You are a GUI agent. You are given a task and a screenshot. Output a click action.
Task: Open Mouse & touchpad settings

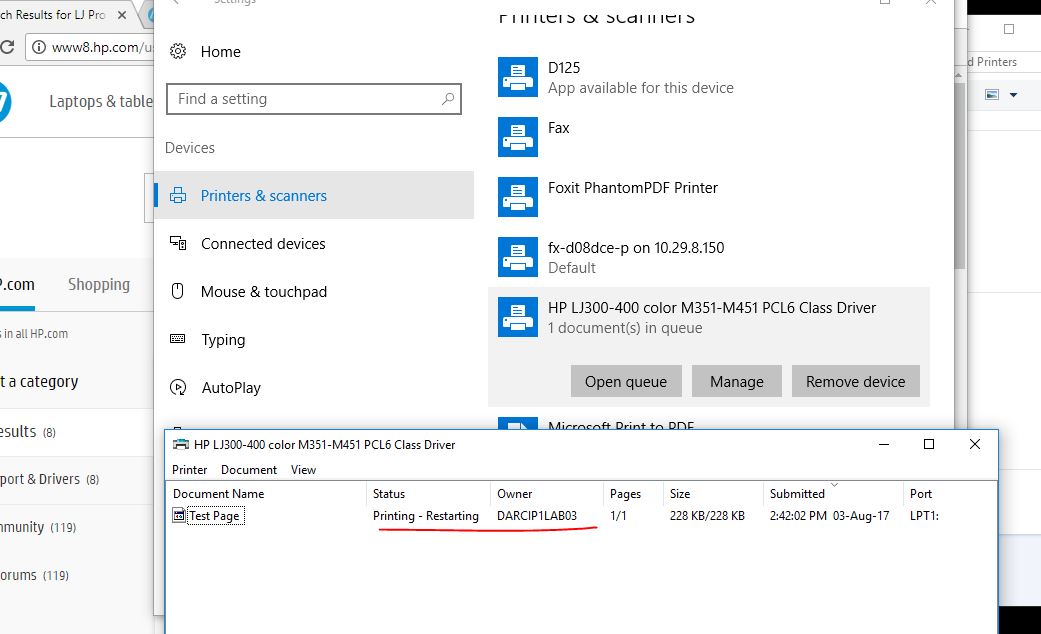click(263, 292)
